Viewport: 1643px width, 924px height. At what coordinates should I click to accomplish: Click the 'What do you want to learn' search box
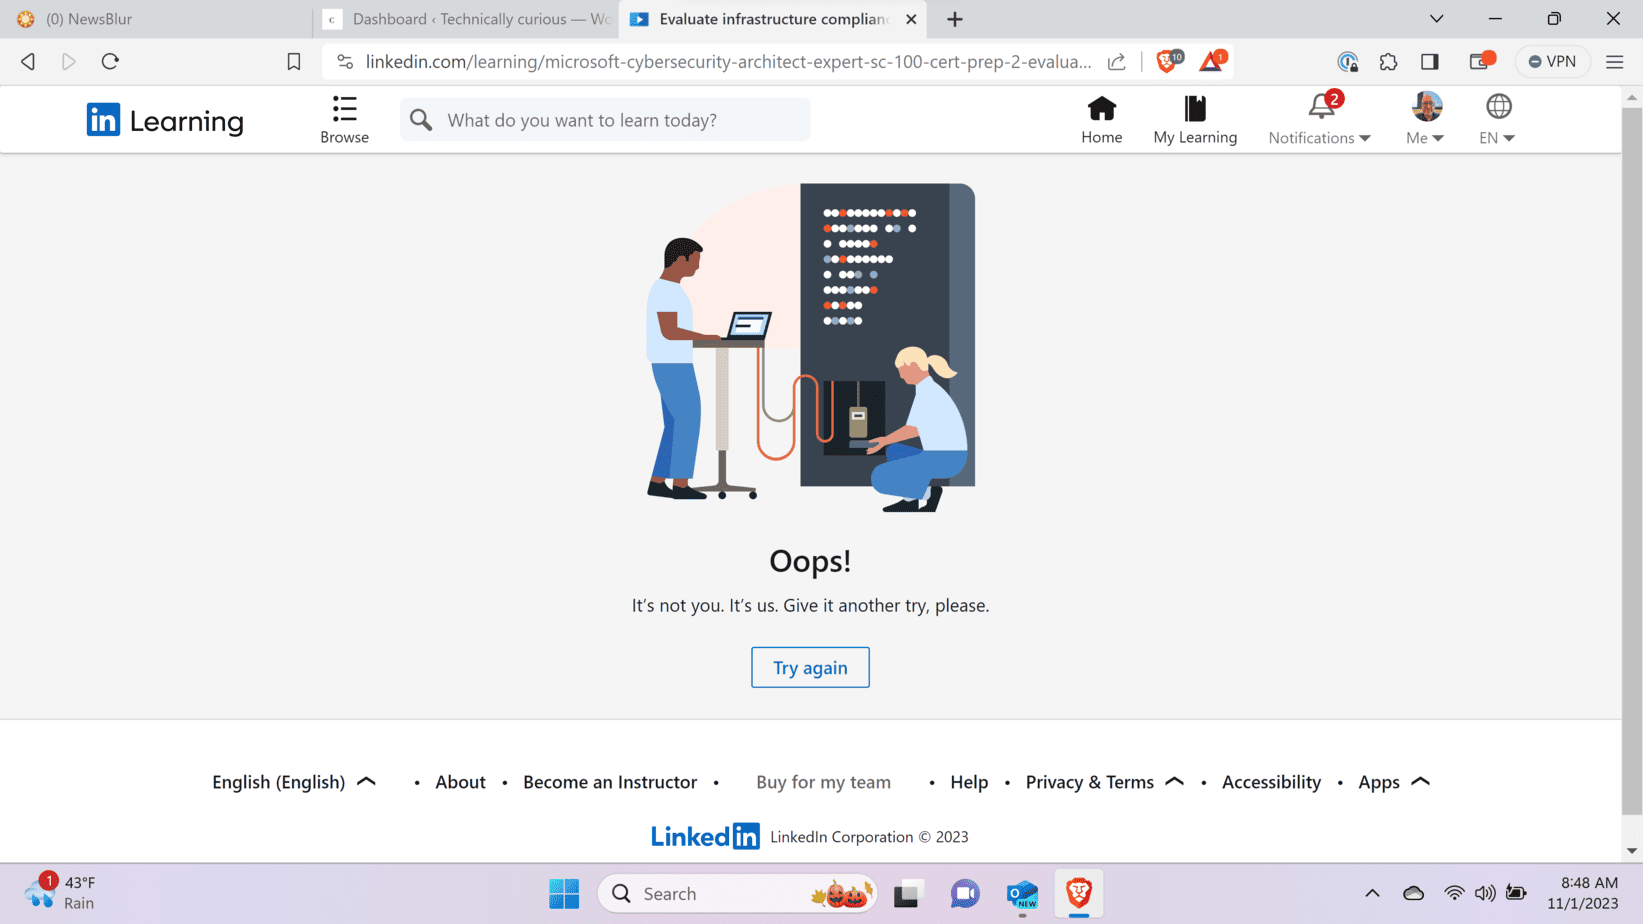pos(605,120)
